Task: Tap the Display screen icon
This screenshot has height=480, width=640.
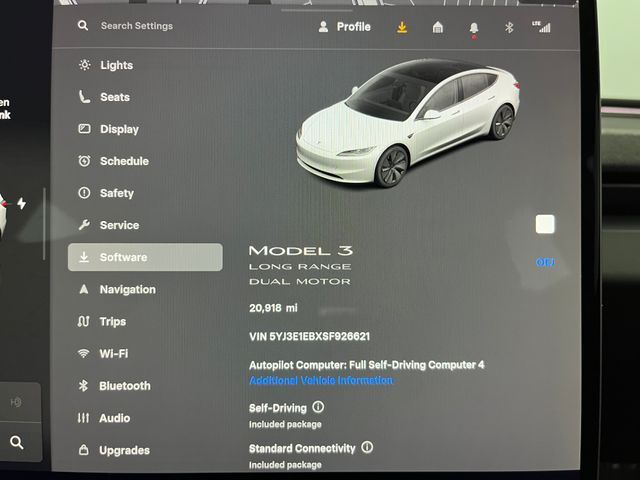Action: pos(84,129)
